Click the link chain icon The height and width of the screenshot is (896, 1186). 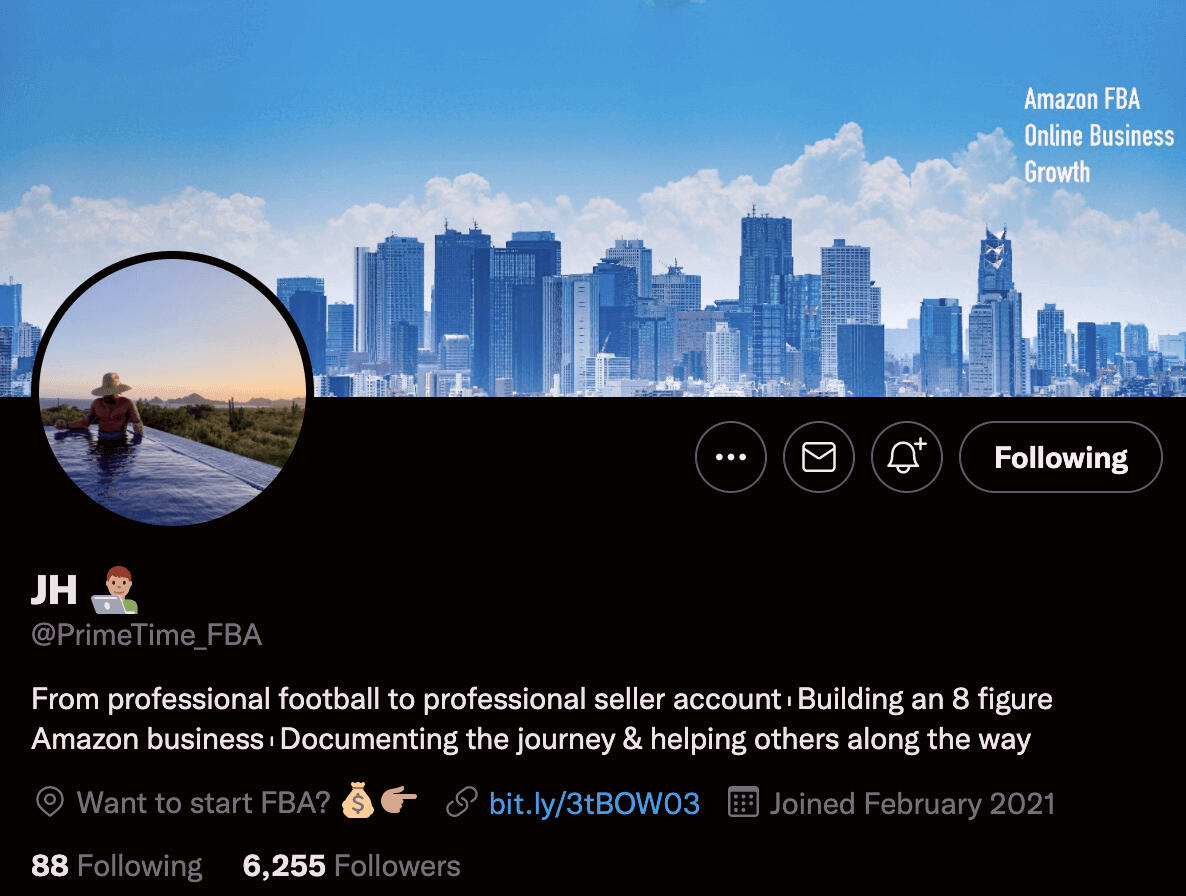461,802
